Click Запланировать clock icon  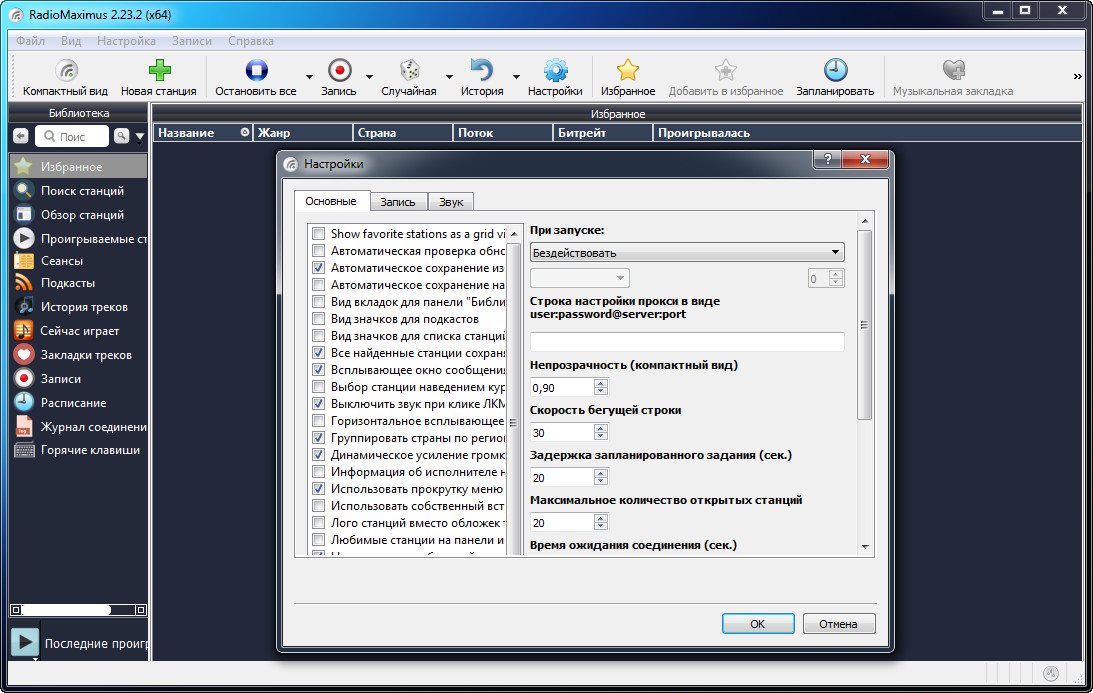pos(835,70)
